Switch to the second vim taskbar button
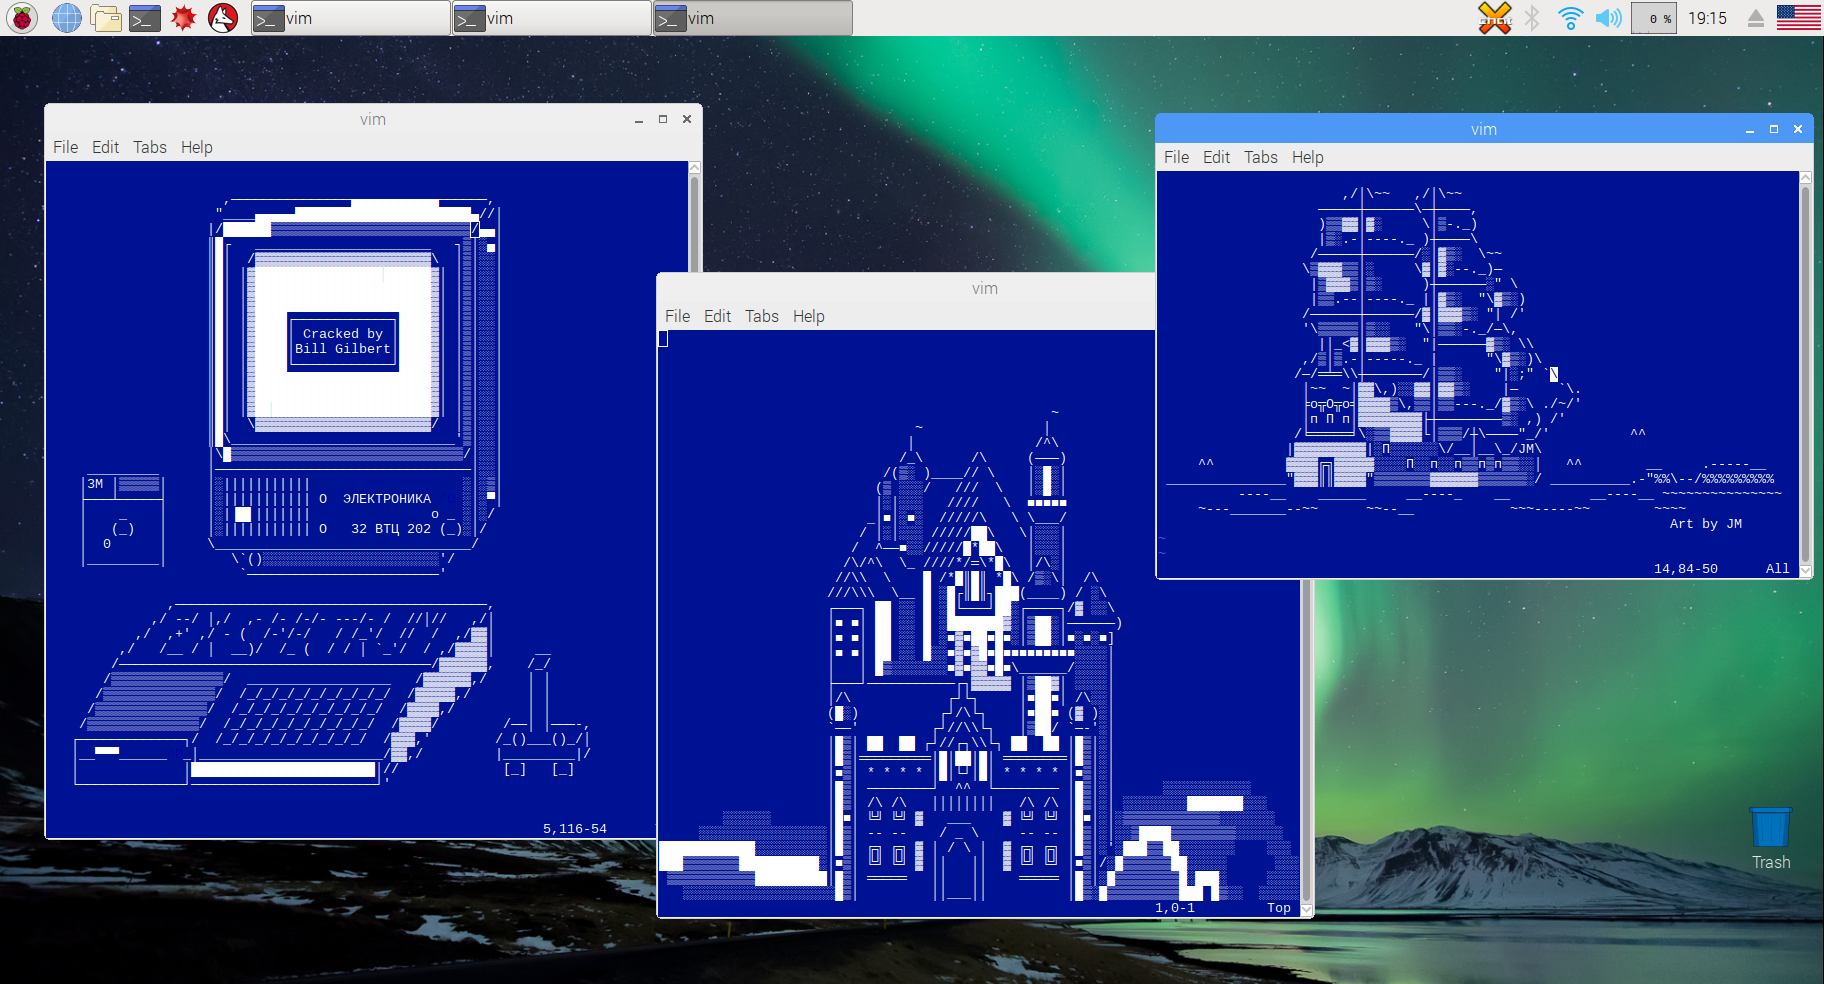 [551, 18]
